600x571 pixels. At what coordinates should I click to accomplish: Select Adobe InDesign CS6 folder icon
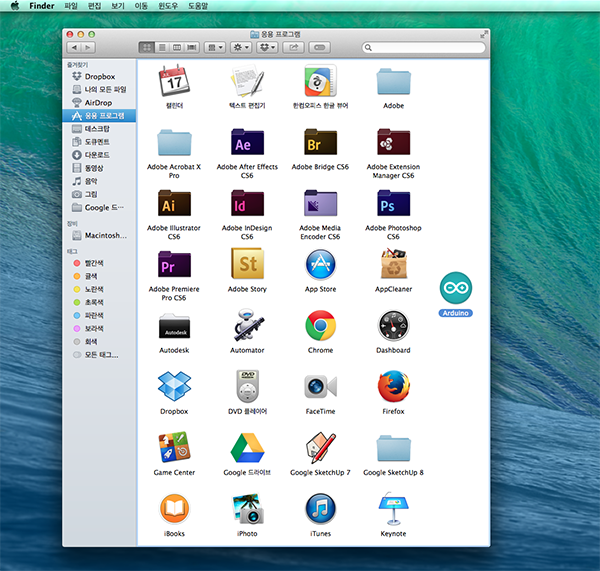tap(247, 203)
